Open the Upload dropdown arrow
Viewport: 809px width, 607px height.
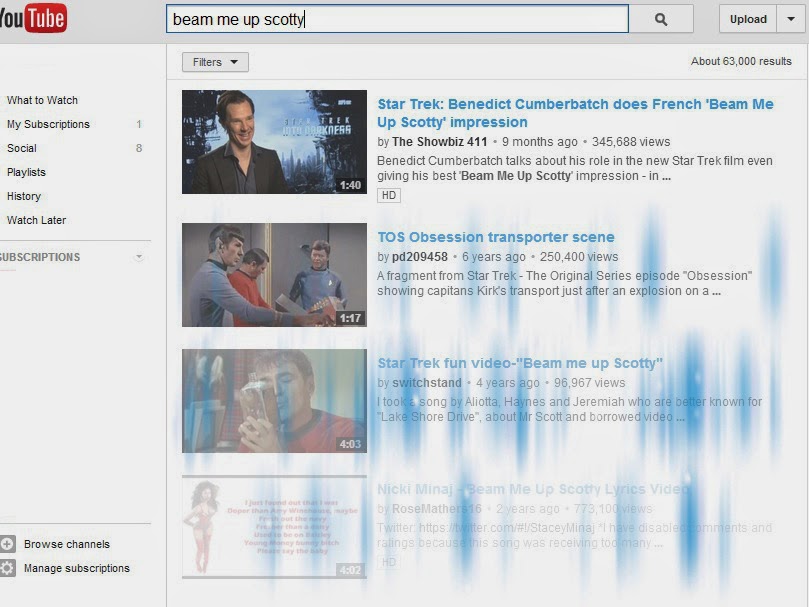point(791,19)
